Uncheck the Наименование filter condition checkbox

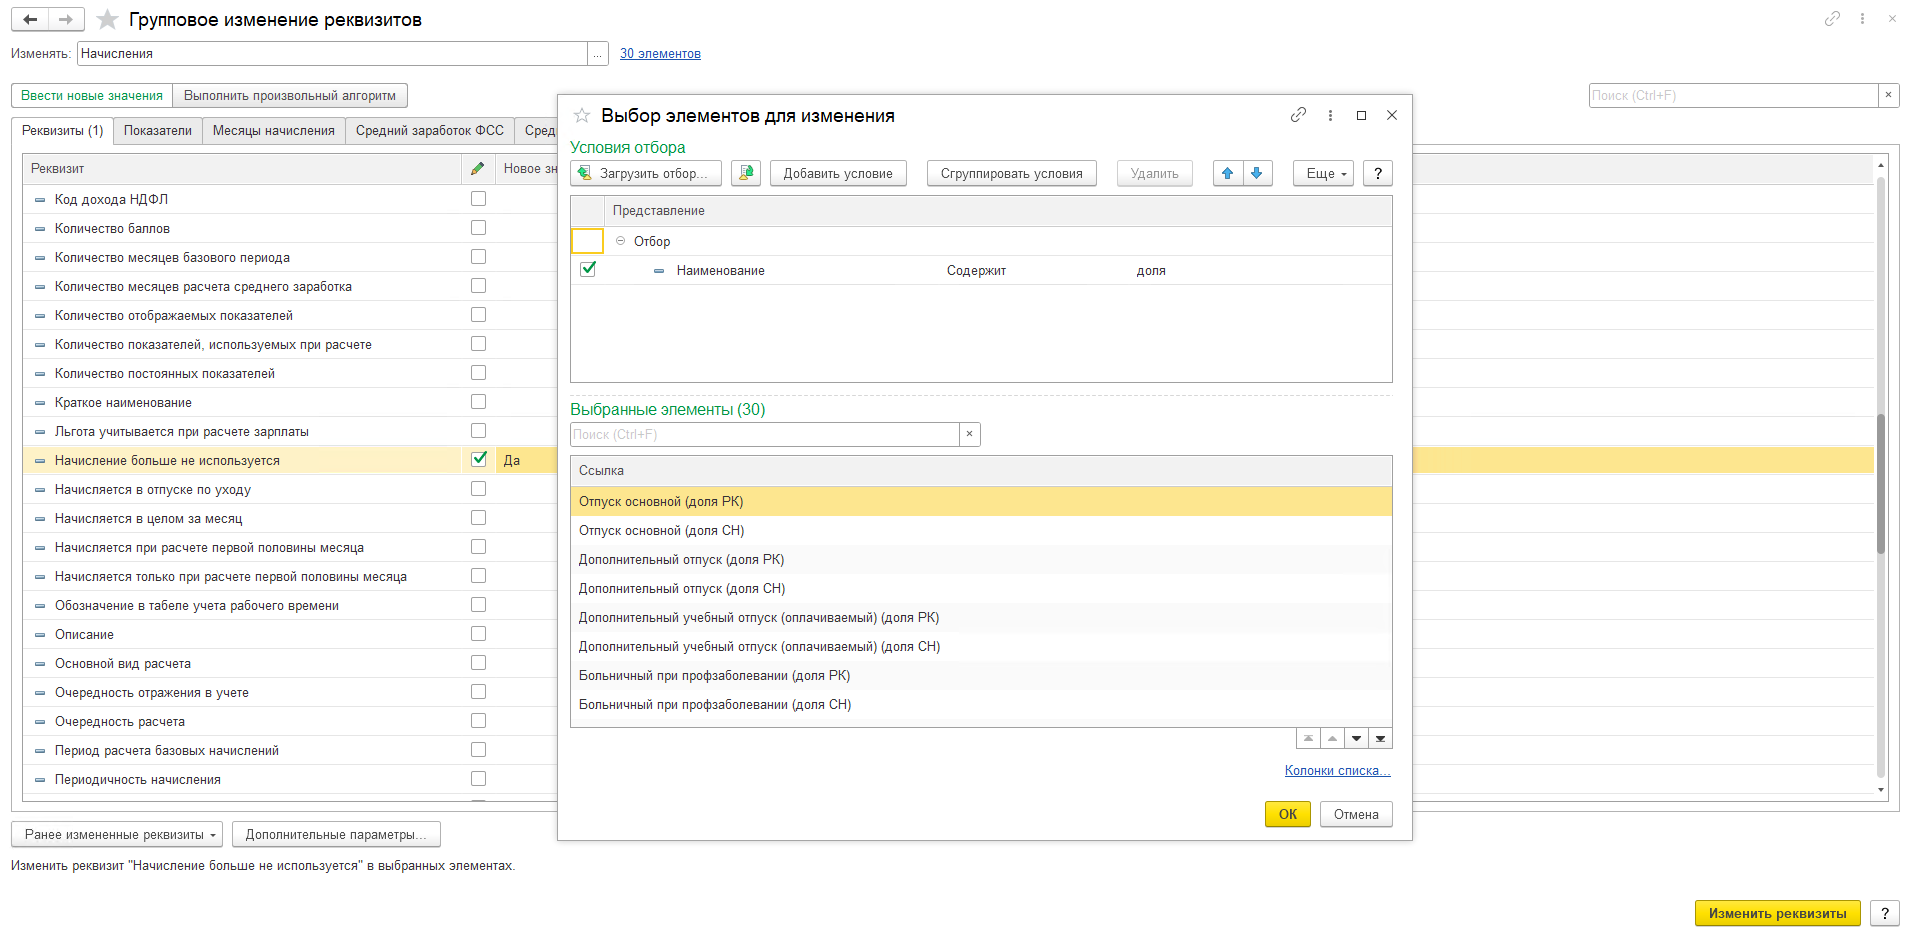588,269
